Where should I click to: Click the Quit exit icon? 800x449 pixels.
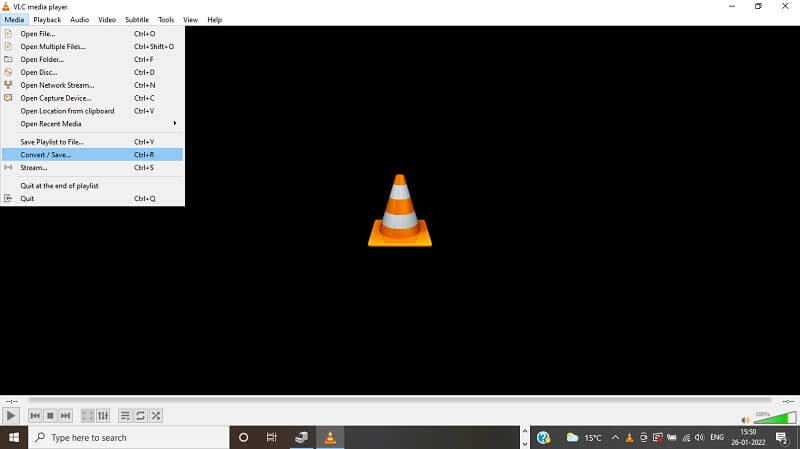pyautogui.click(x=8, y=198)
